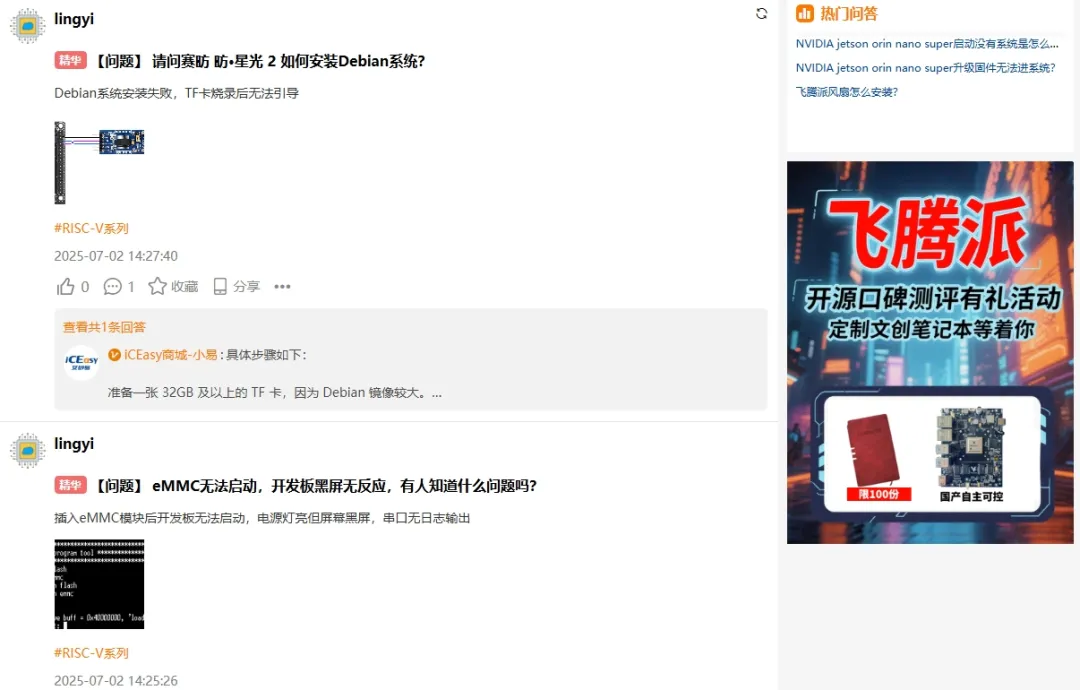Viewport: 1080px width, 690px height.
Task: Click the hot Q&A chart icon
Action: tap(804, 14)
